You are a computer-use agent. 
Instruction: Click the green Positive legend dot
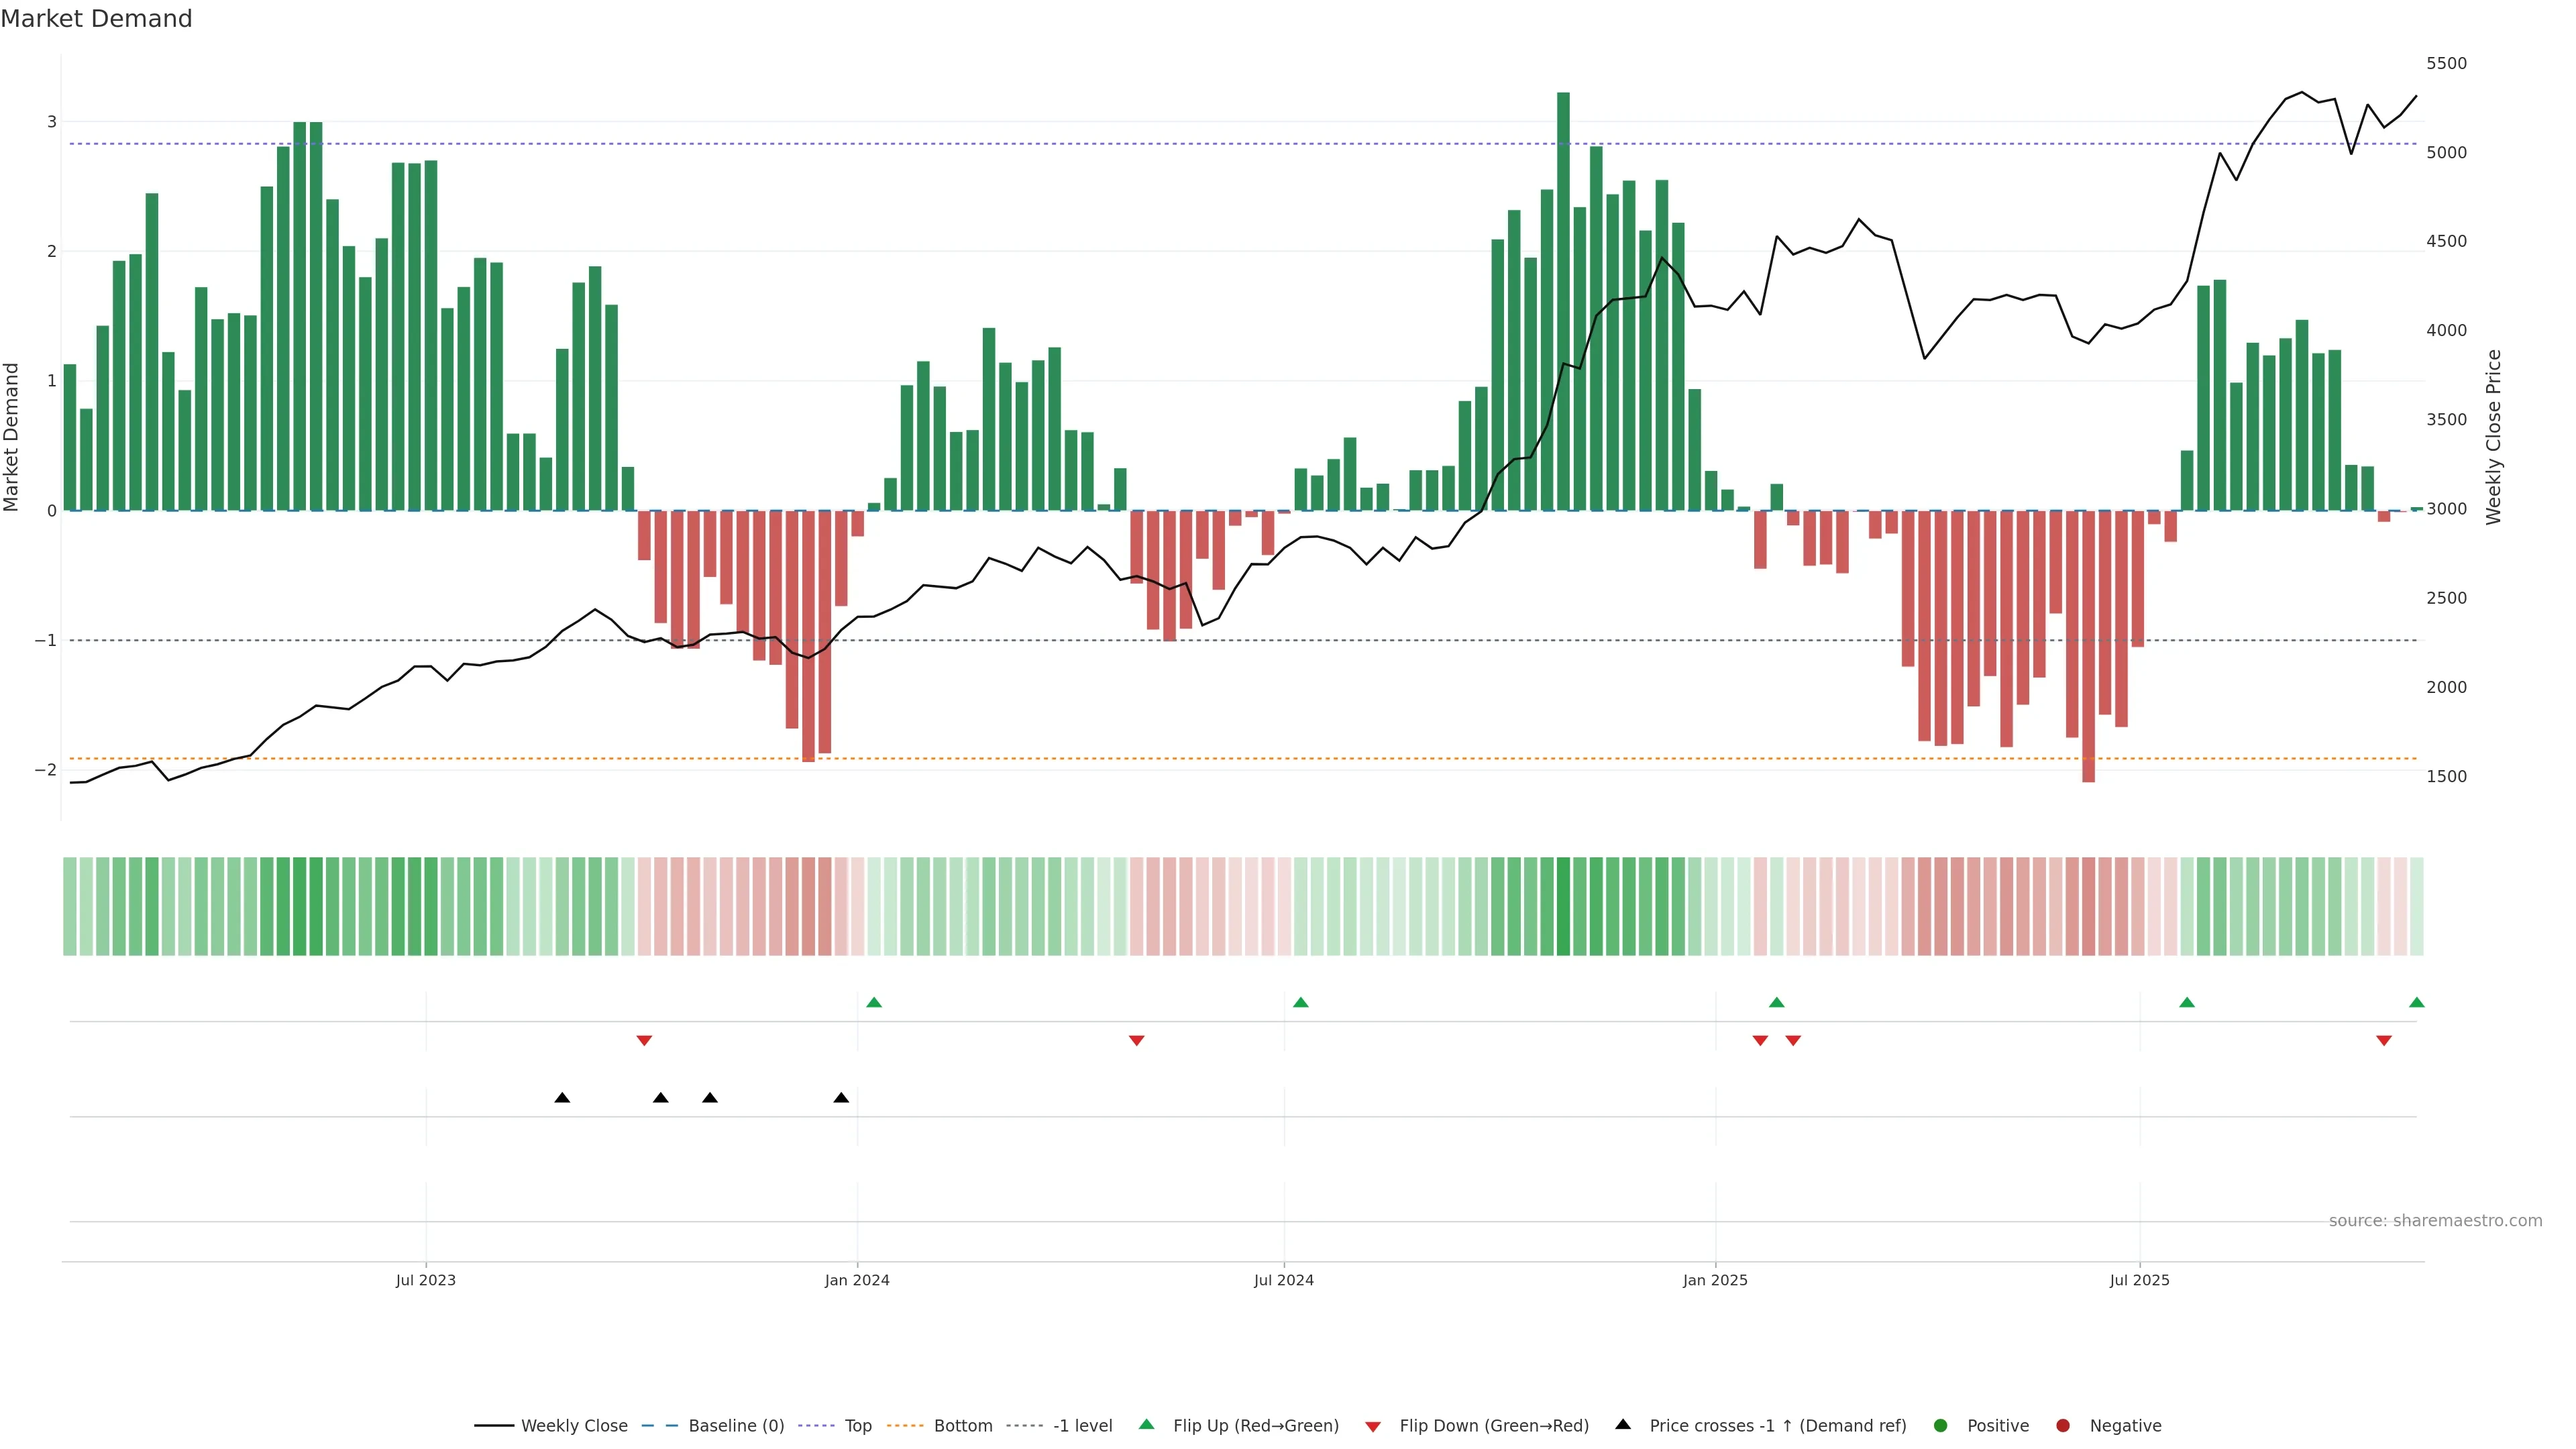click(x=1941, y=1426)
